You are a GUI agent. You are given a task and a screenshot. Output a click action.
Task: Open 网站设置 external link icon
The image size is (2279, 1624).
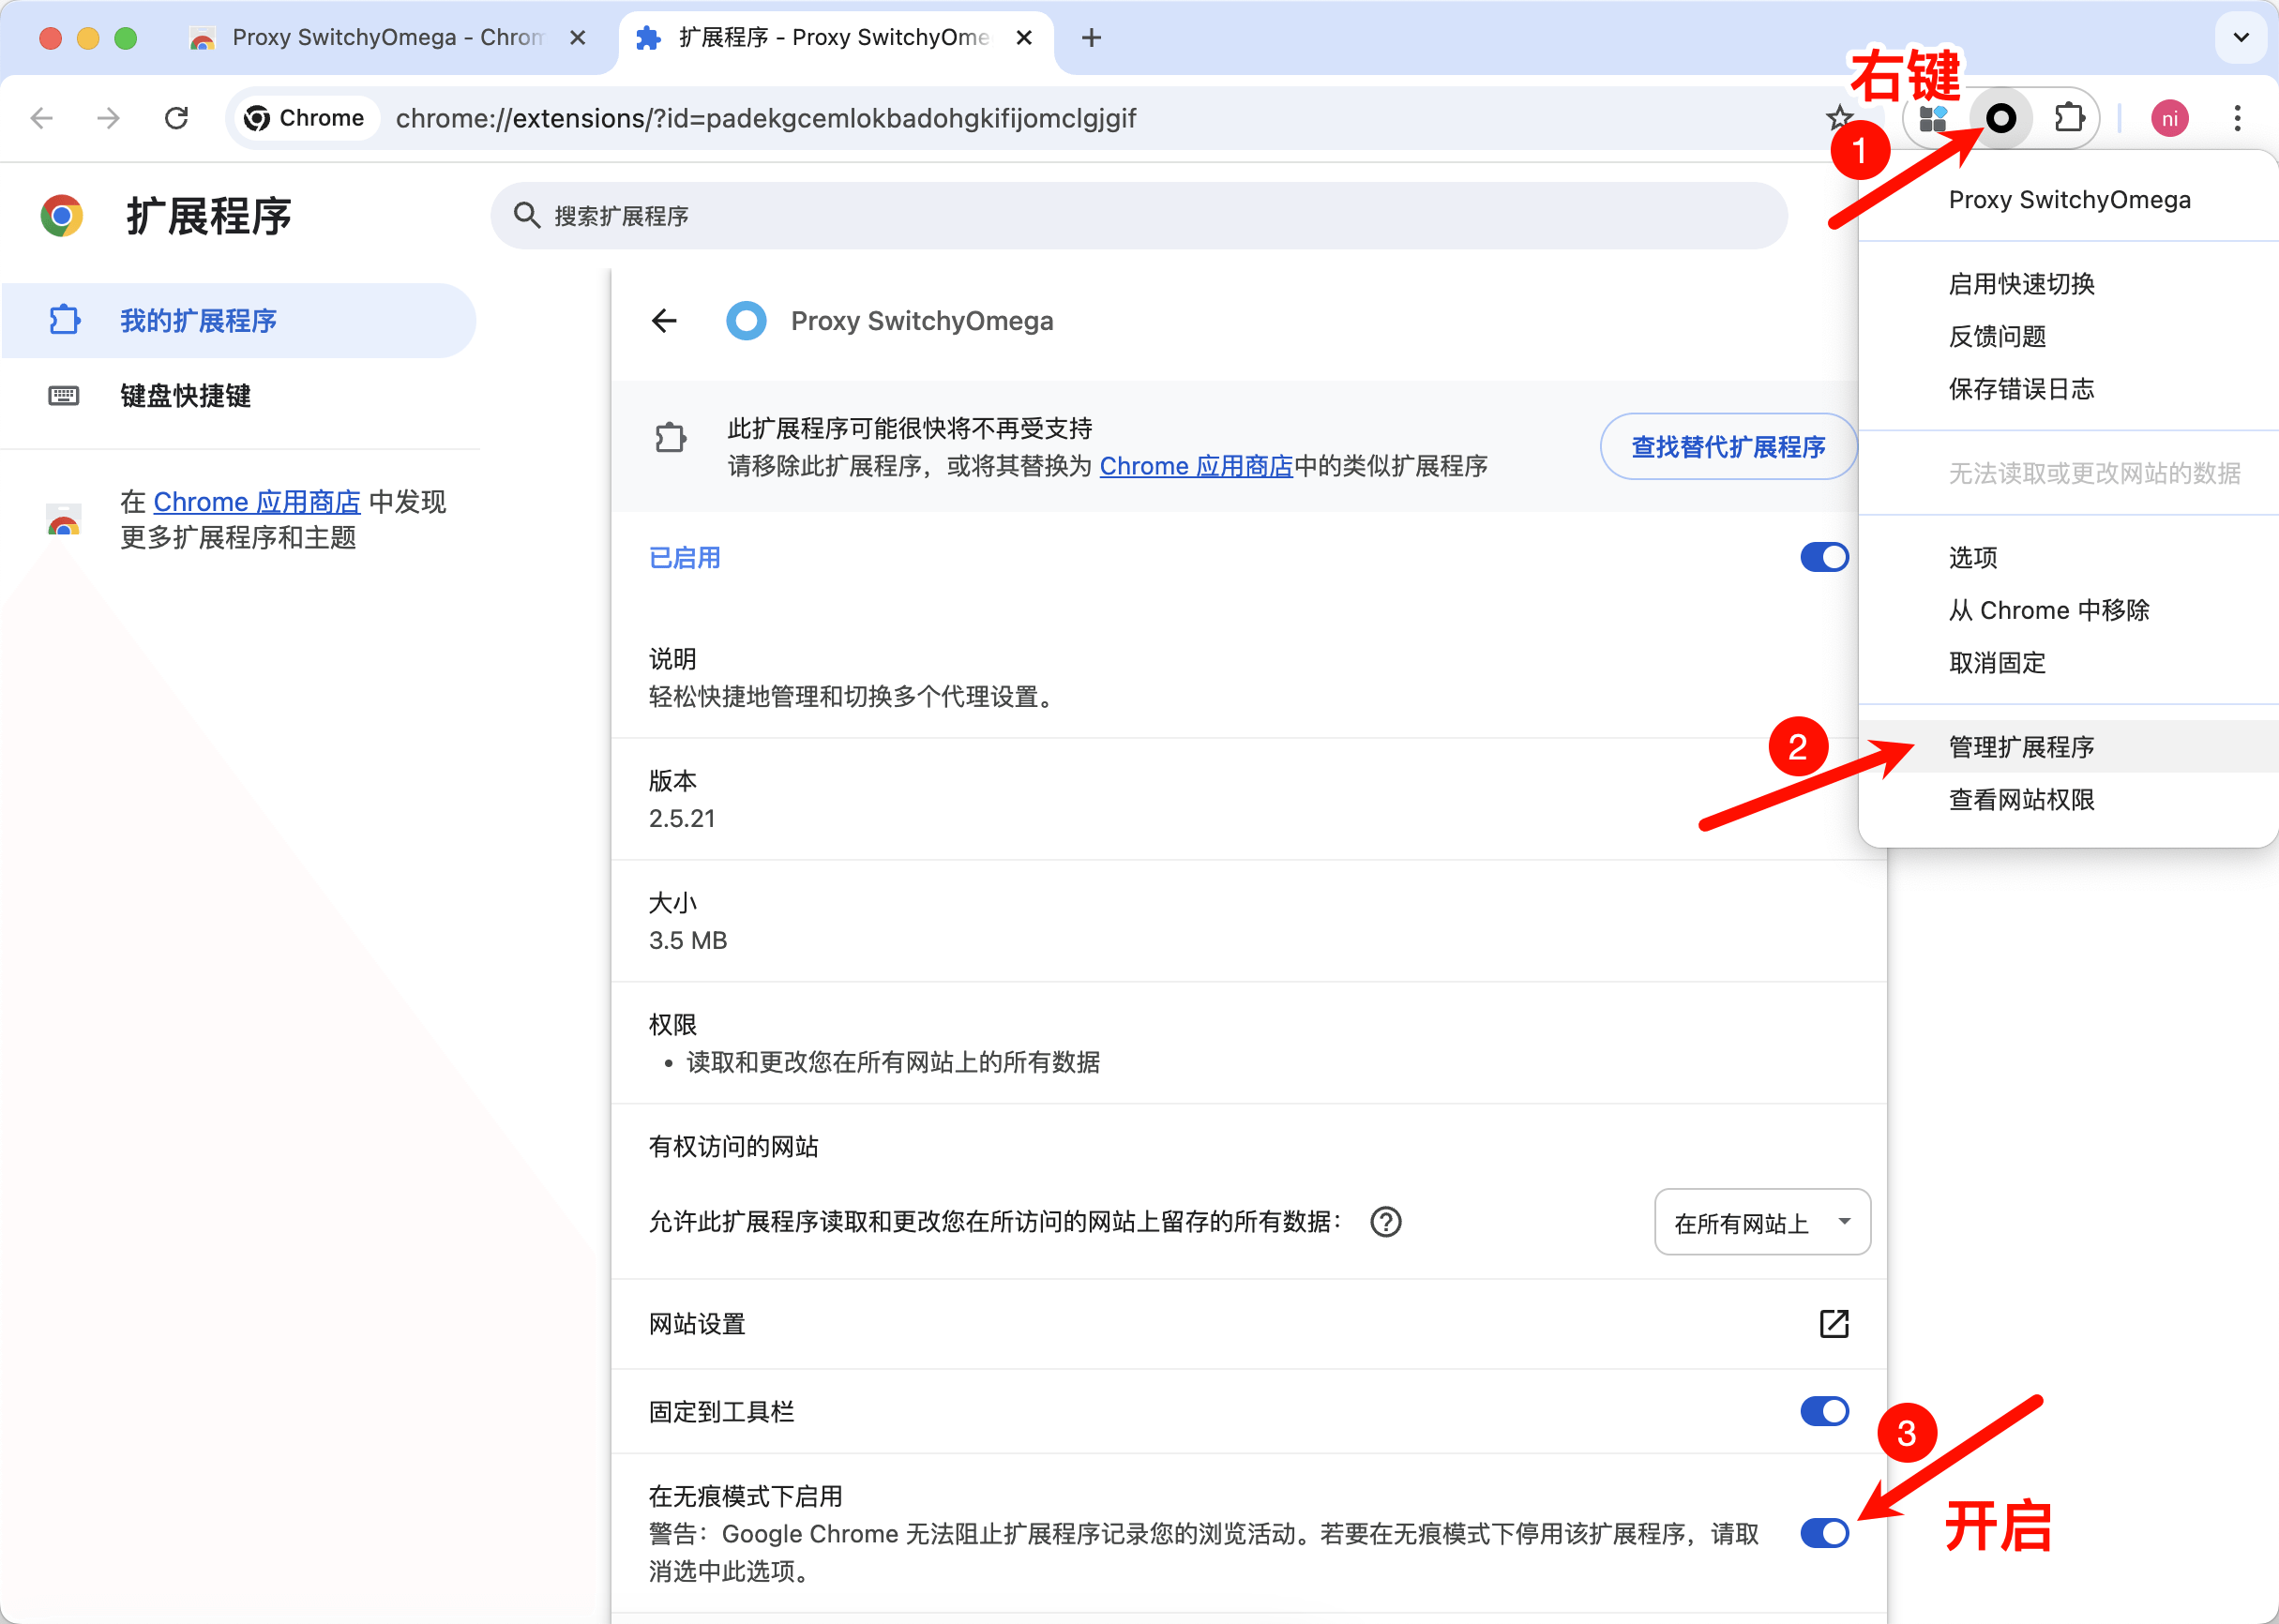[1833, 1324]
